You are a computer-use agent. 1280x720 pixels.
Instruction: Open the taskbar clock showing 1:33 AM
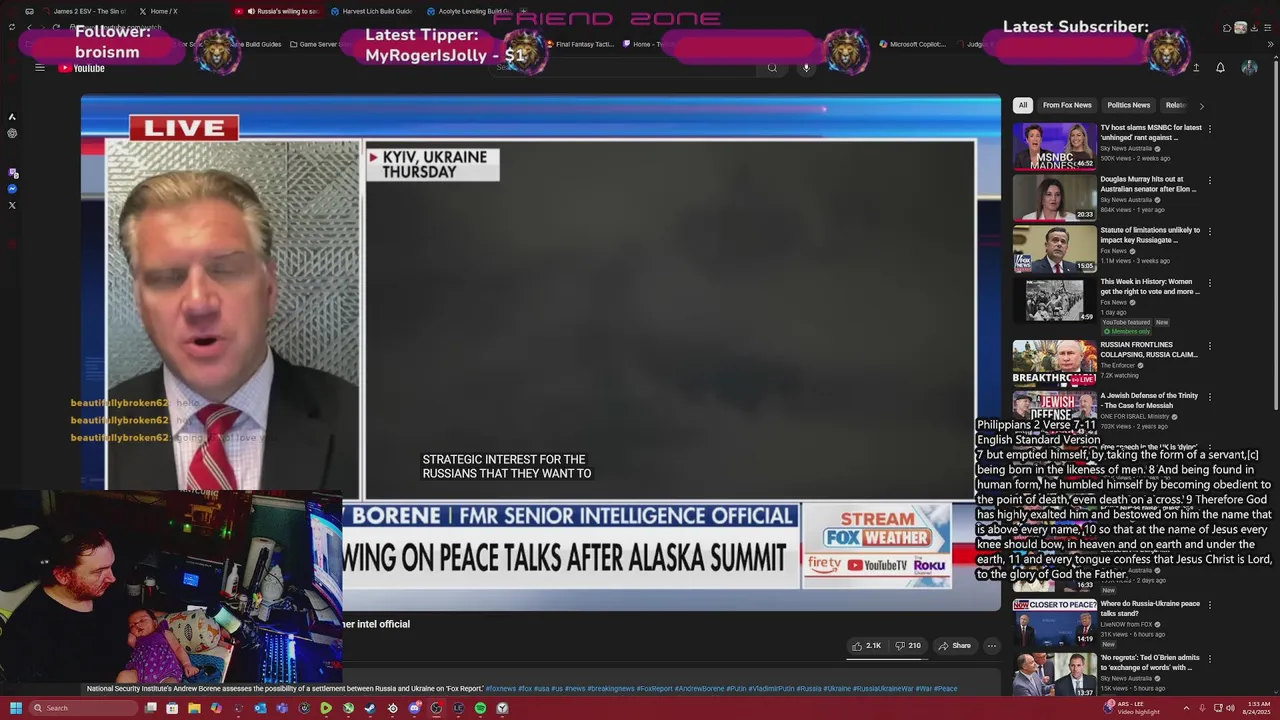[x=1258, y=708]
